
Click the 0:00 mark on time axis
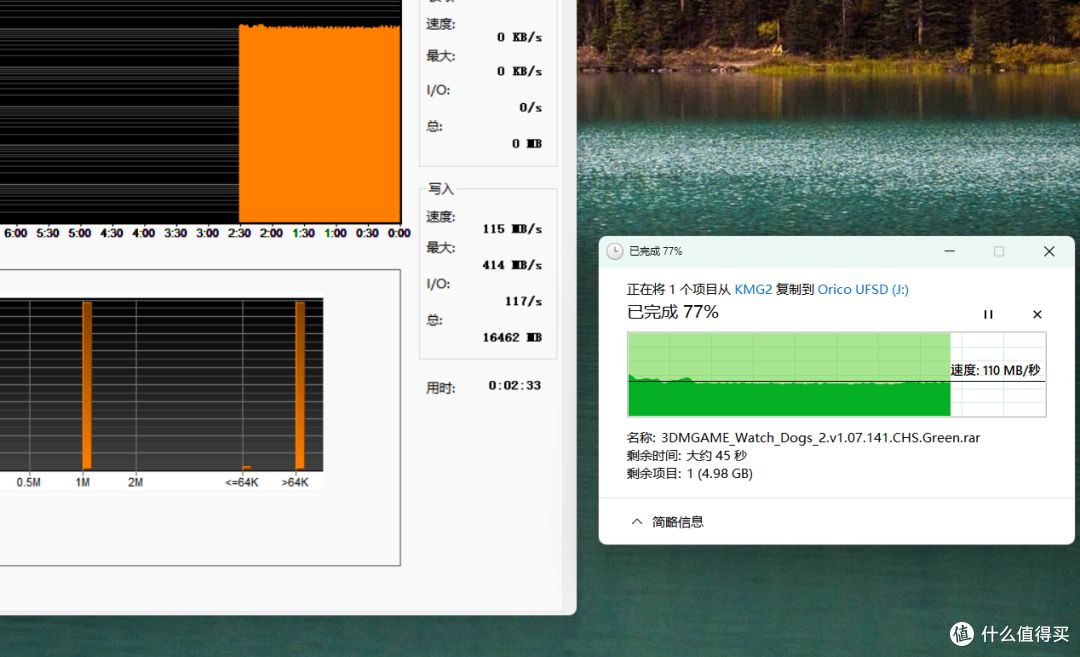pos(399,233)
